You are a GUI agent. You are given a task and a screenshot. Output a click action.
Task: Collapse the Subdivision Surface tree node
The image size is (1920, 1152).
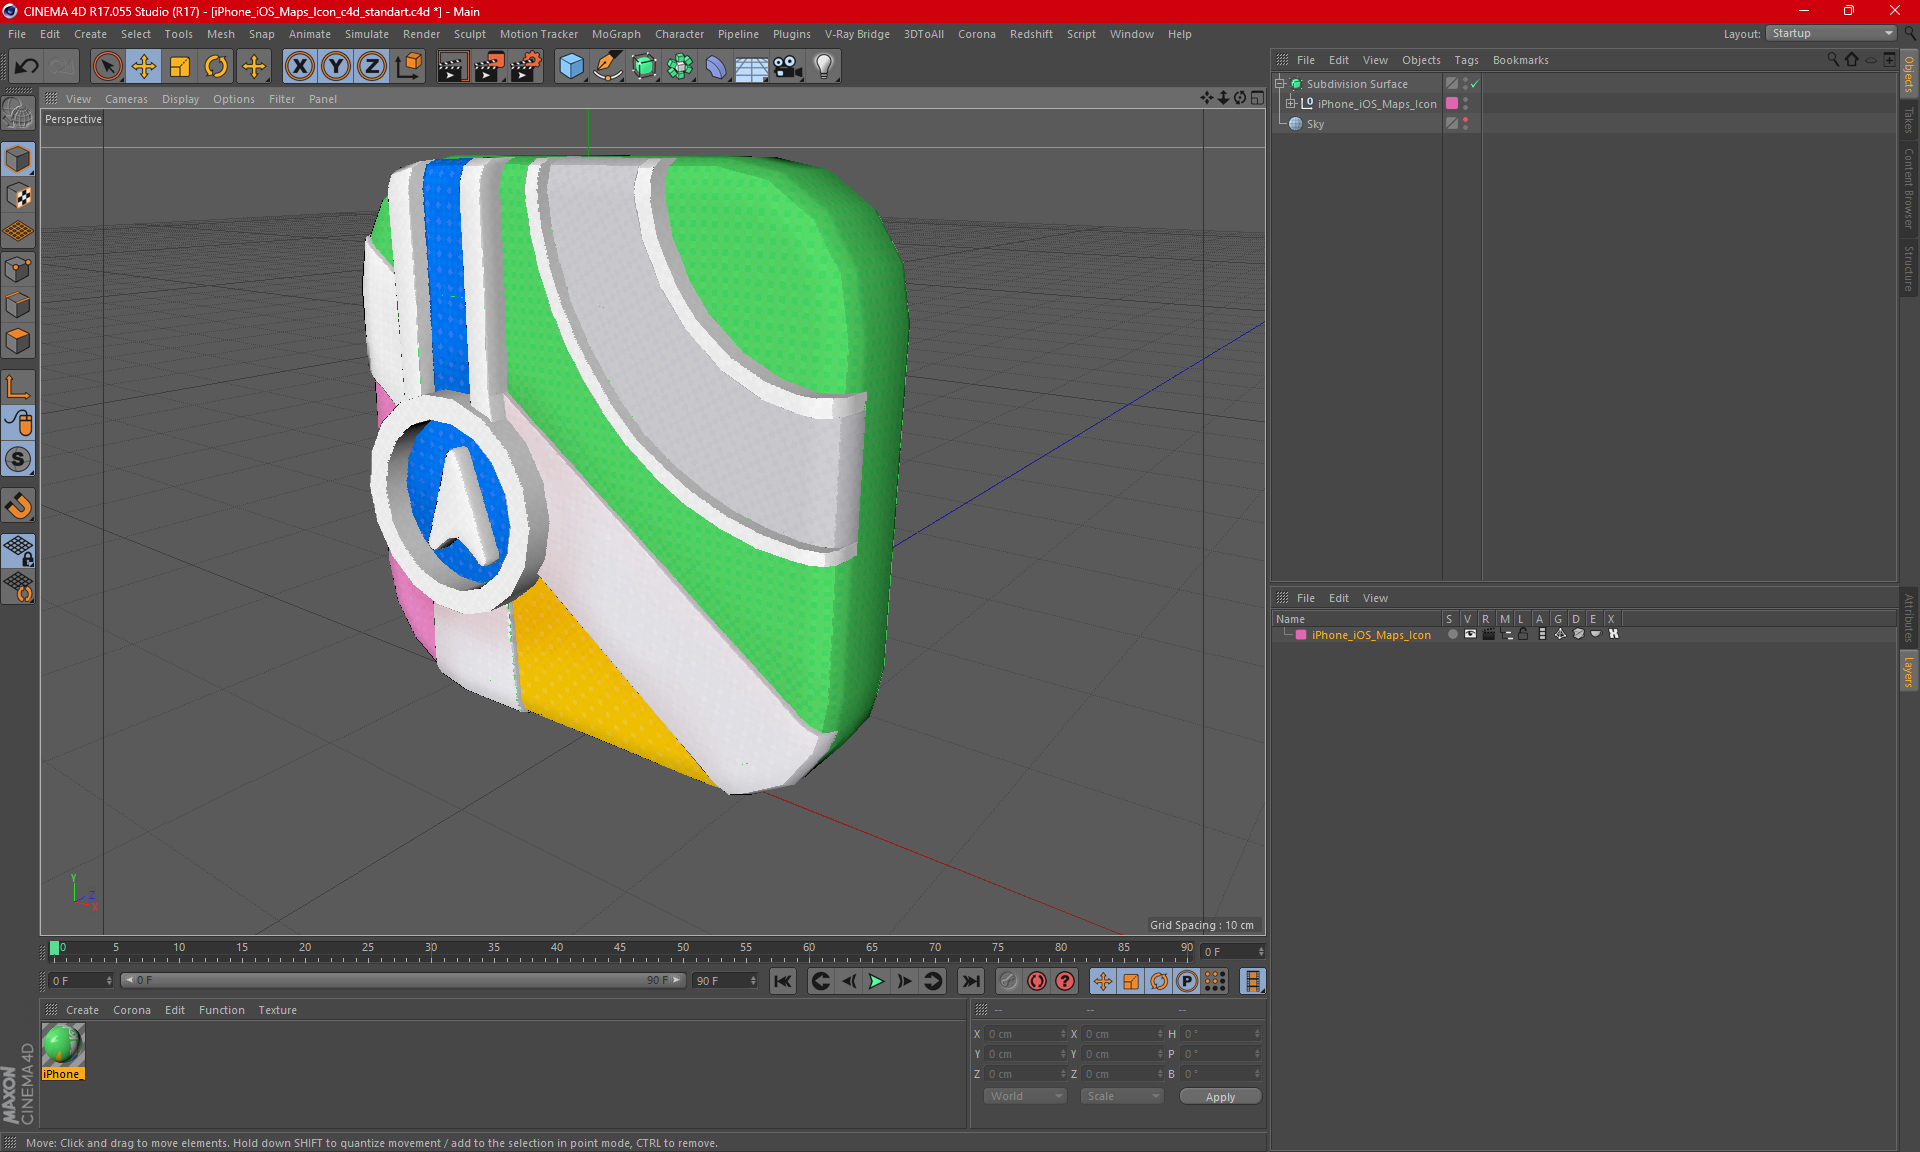coord(1279,83)
